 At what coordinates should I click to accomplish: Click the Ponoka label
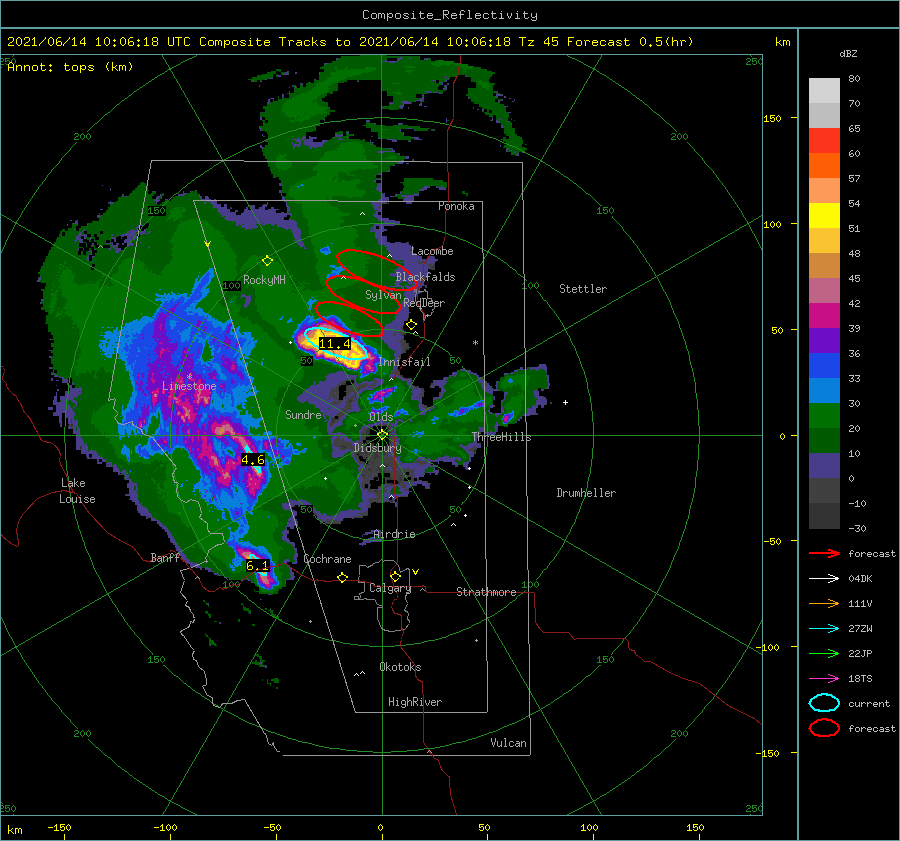456,206
